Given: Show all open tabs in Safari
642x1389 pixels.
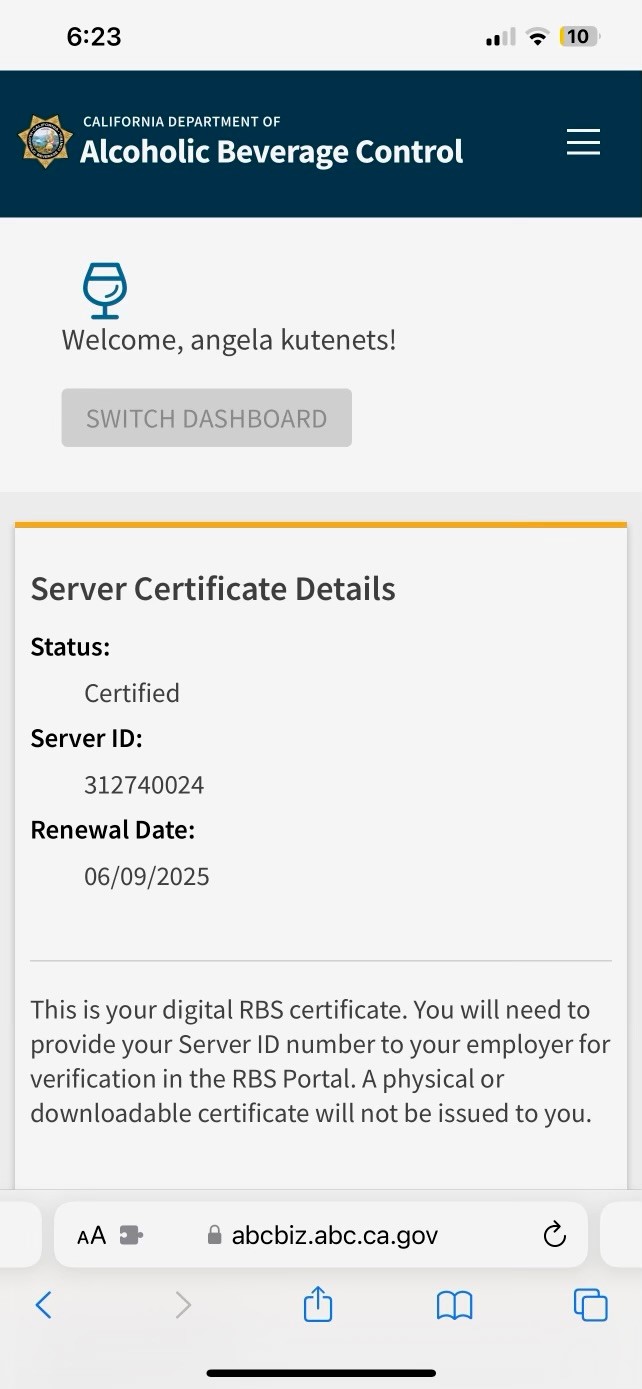Looking at the screenshot, I should tap(590, 1305).
